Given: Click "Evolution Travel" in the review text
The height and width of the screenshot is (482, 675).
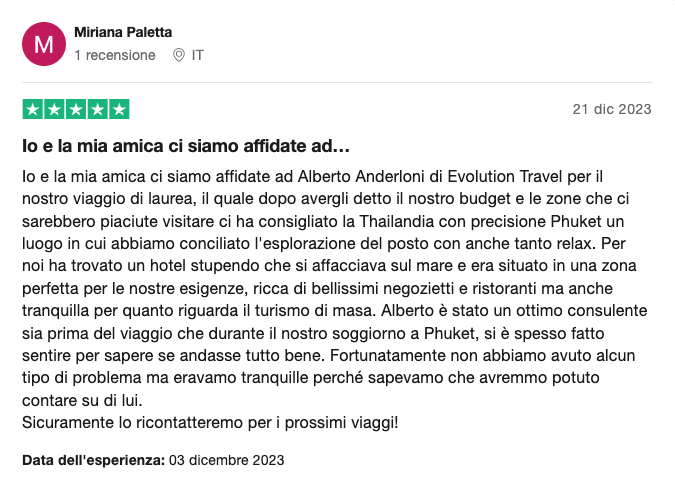Looking at the screenshot, I should [505, 176].
